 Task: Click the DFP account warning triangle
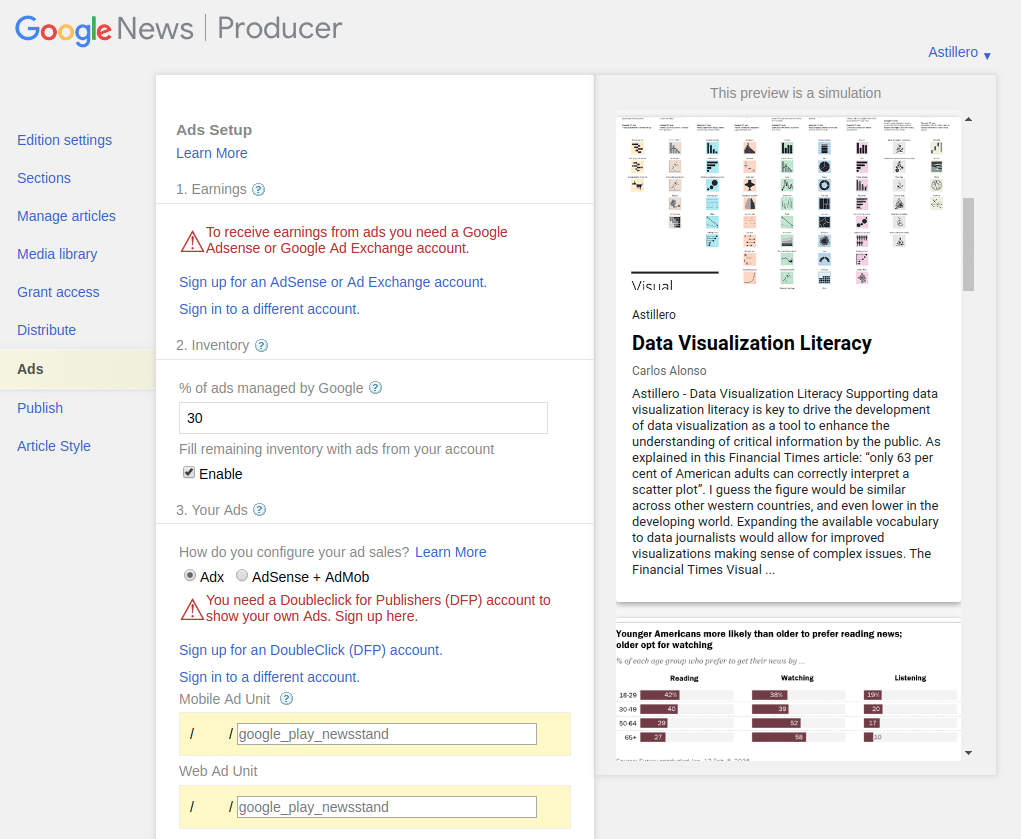click(191, 607)
